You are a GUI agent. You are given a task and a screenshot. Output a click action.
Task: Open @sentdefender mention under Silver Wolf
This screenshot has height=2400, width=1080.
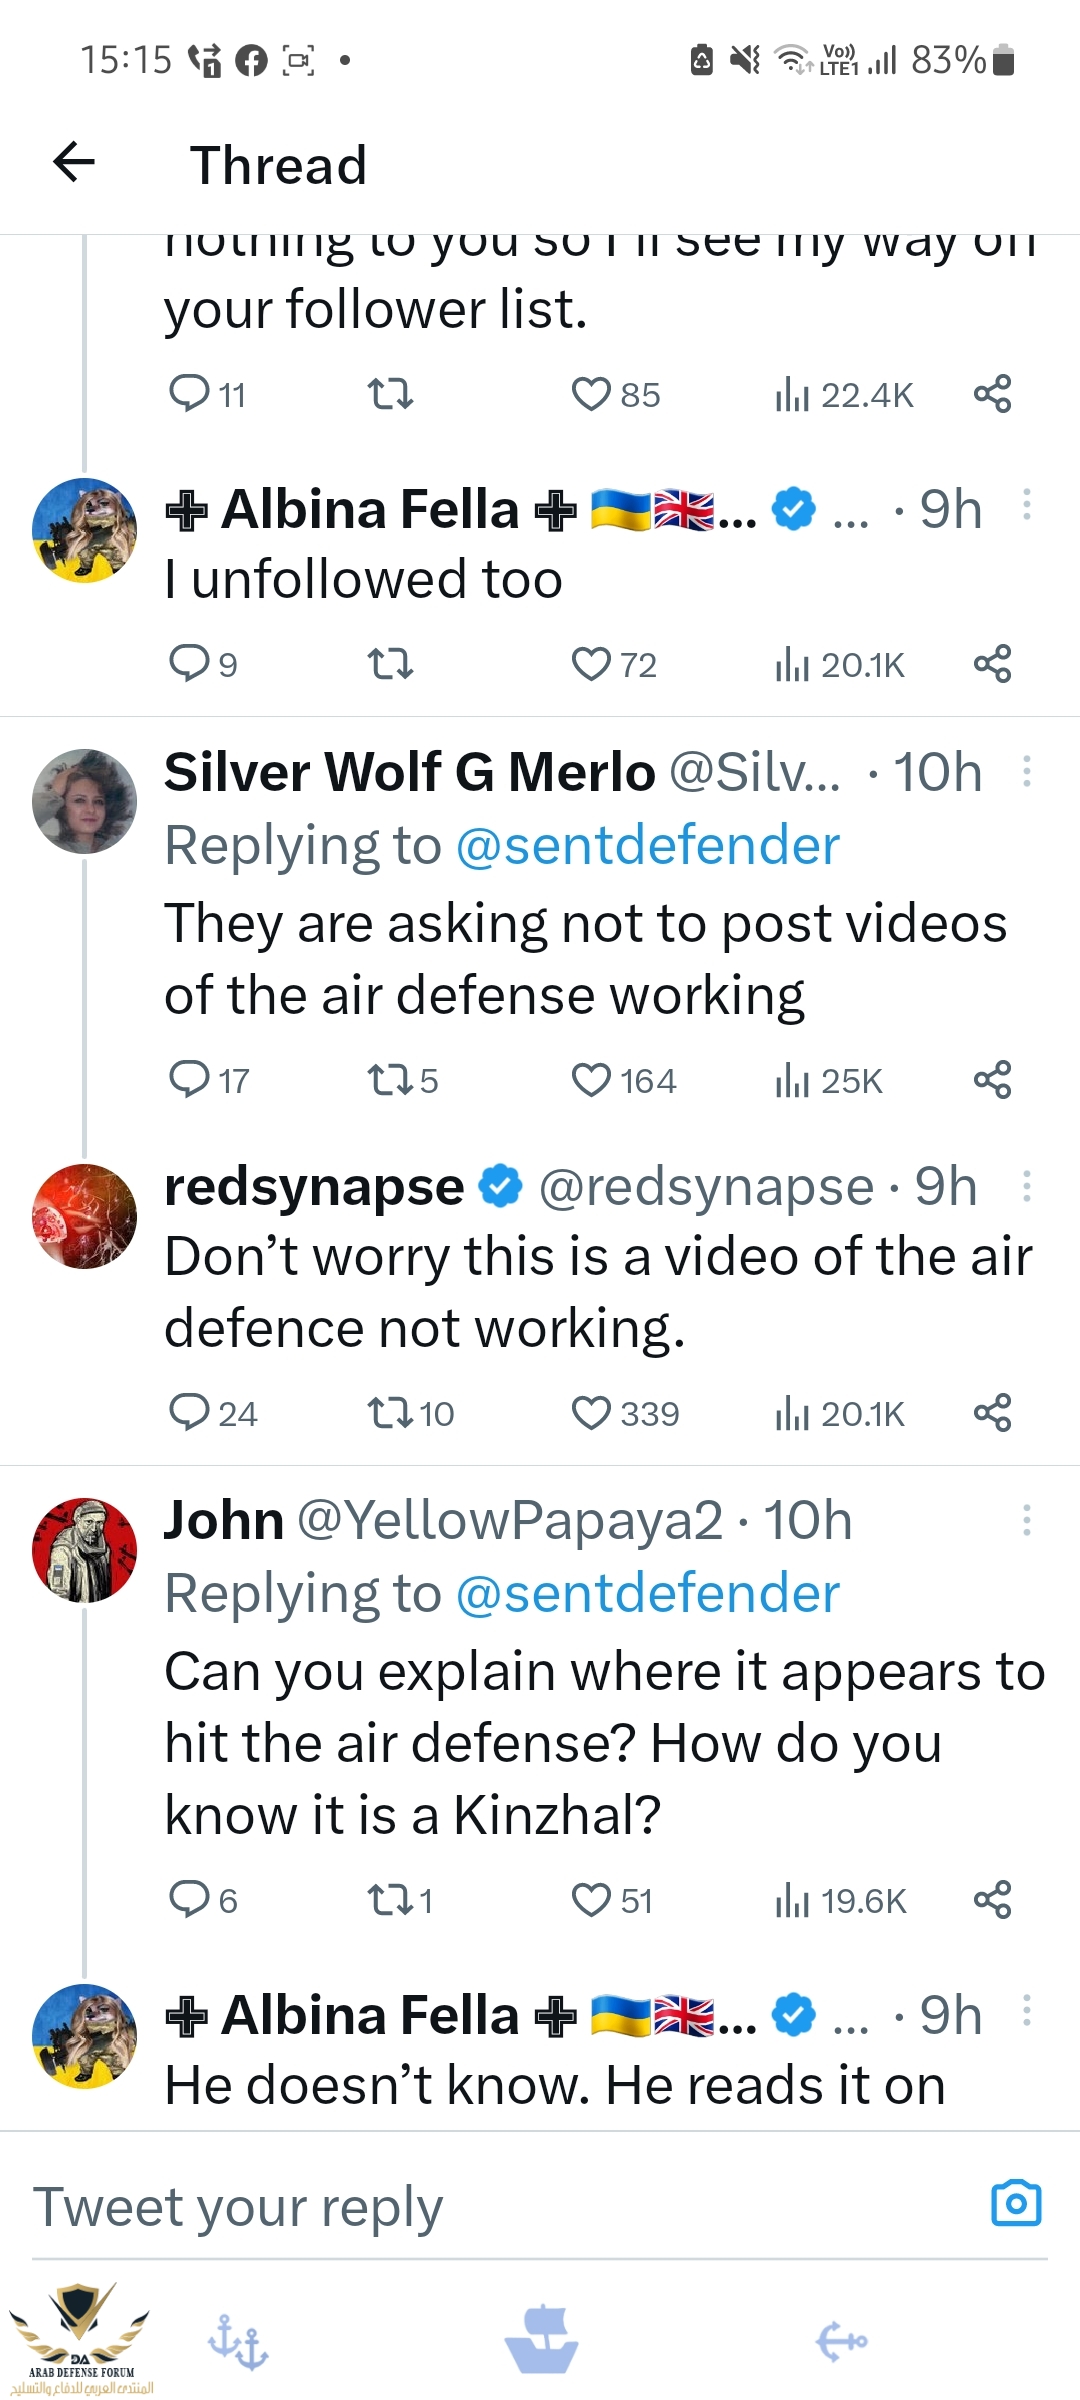coord(647,846)
